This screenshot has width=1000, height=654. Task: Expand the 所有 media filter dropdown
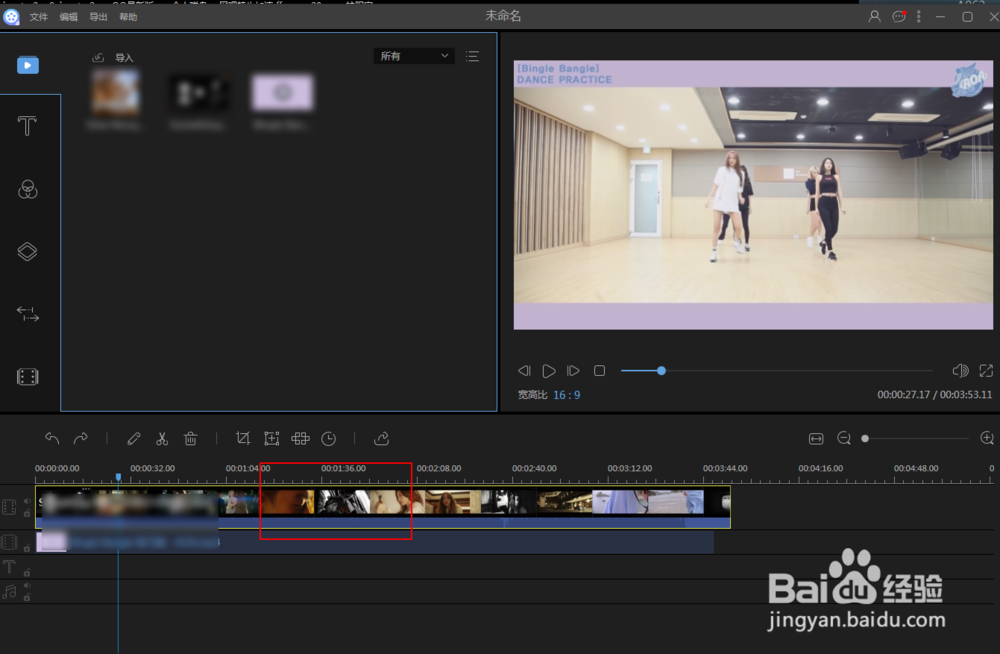point(414,56)
